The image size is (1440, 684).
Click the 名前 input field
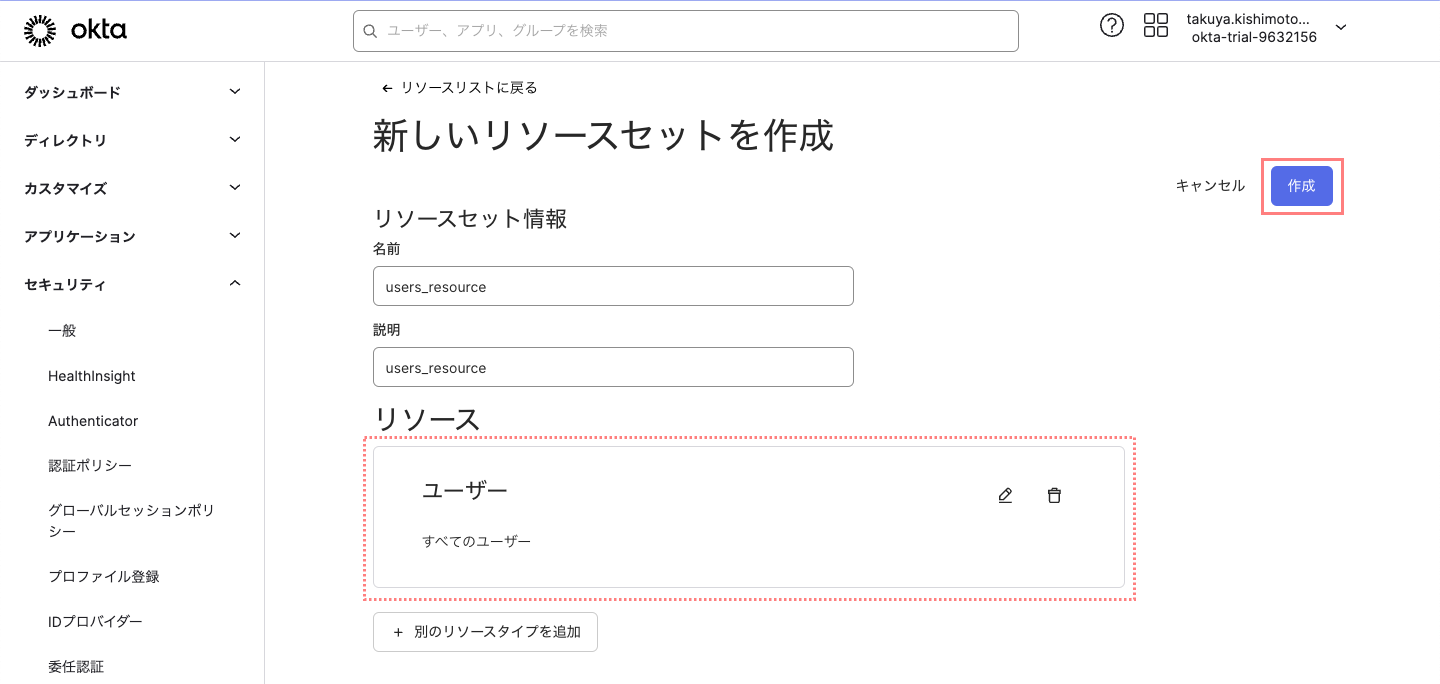612,286
